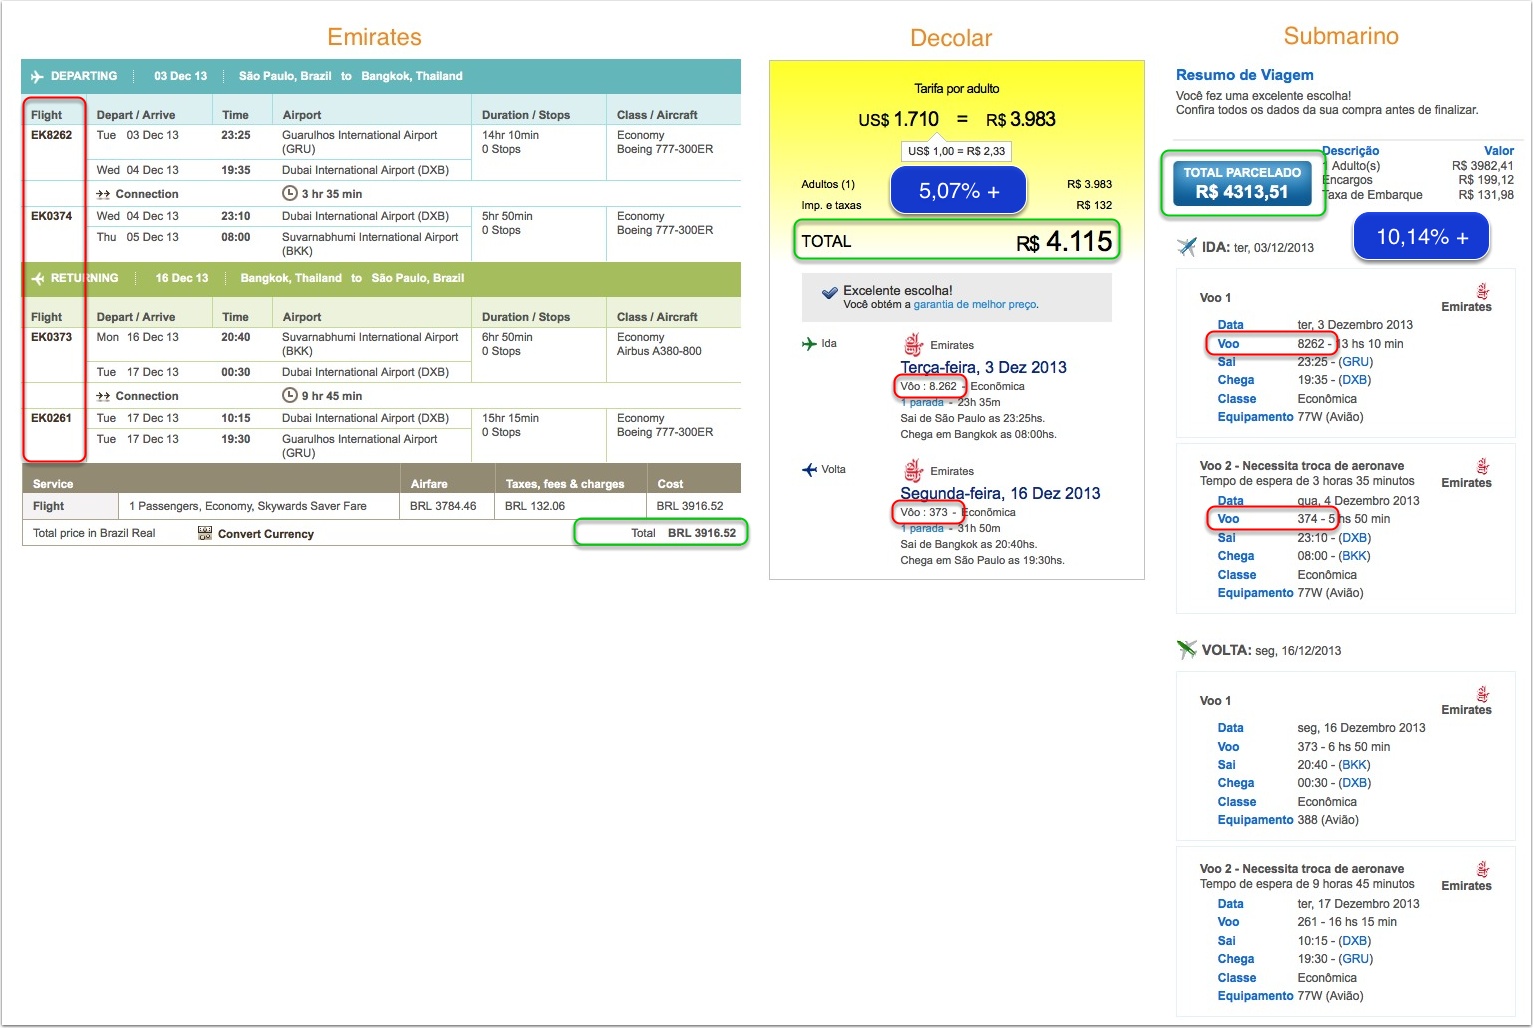Screen dimensions: 1533x1028
Task: Click Skywards Saver Fare passenger description
Action: [248, 506]
